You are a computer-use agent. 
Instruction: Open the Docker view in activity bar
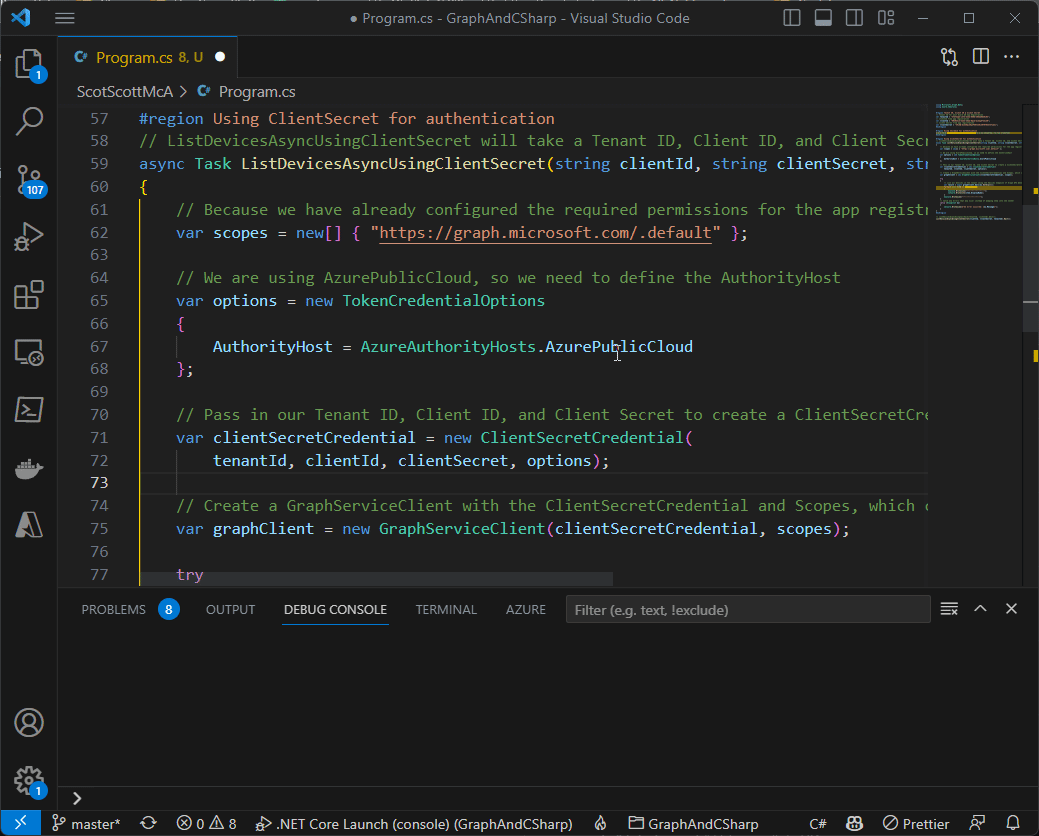[x=29, y=467]
